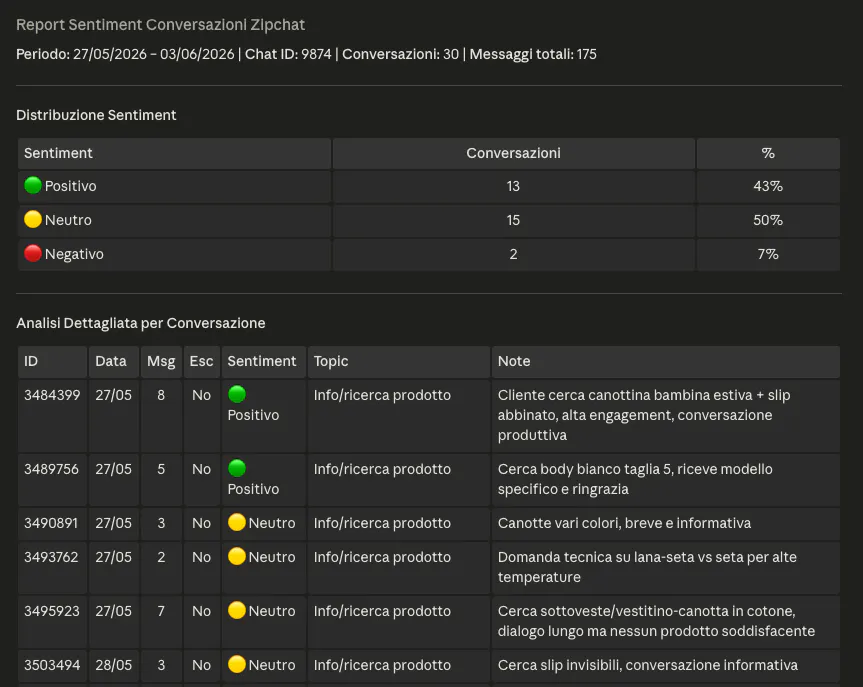Click the Neutro count cell '15'
The height and width of the screenshot is (687, 863).
coord(514,221)
